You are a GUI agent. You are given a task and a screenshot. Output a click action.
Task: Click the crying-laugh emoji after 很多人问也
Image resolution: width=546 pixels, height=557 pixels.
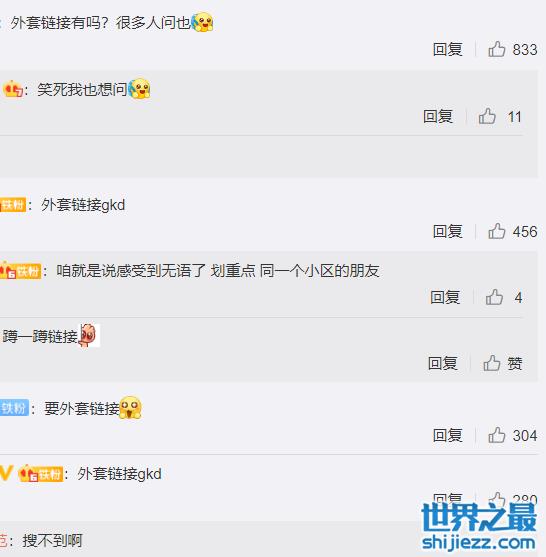tap(202, 22)
